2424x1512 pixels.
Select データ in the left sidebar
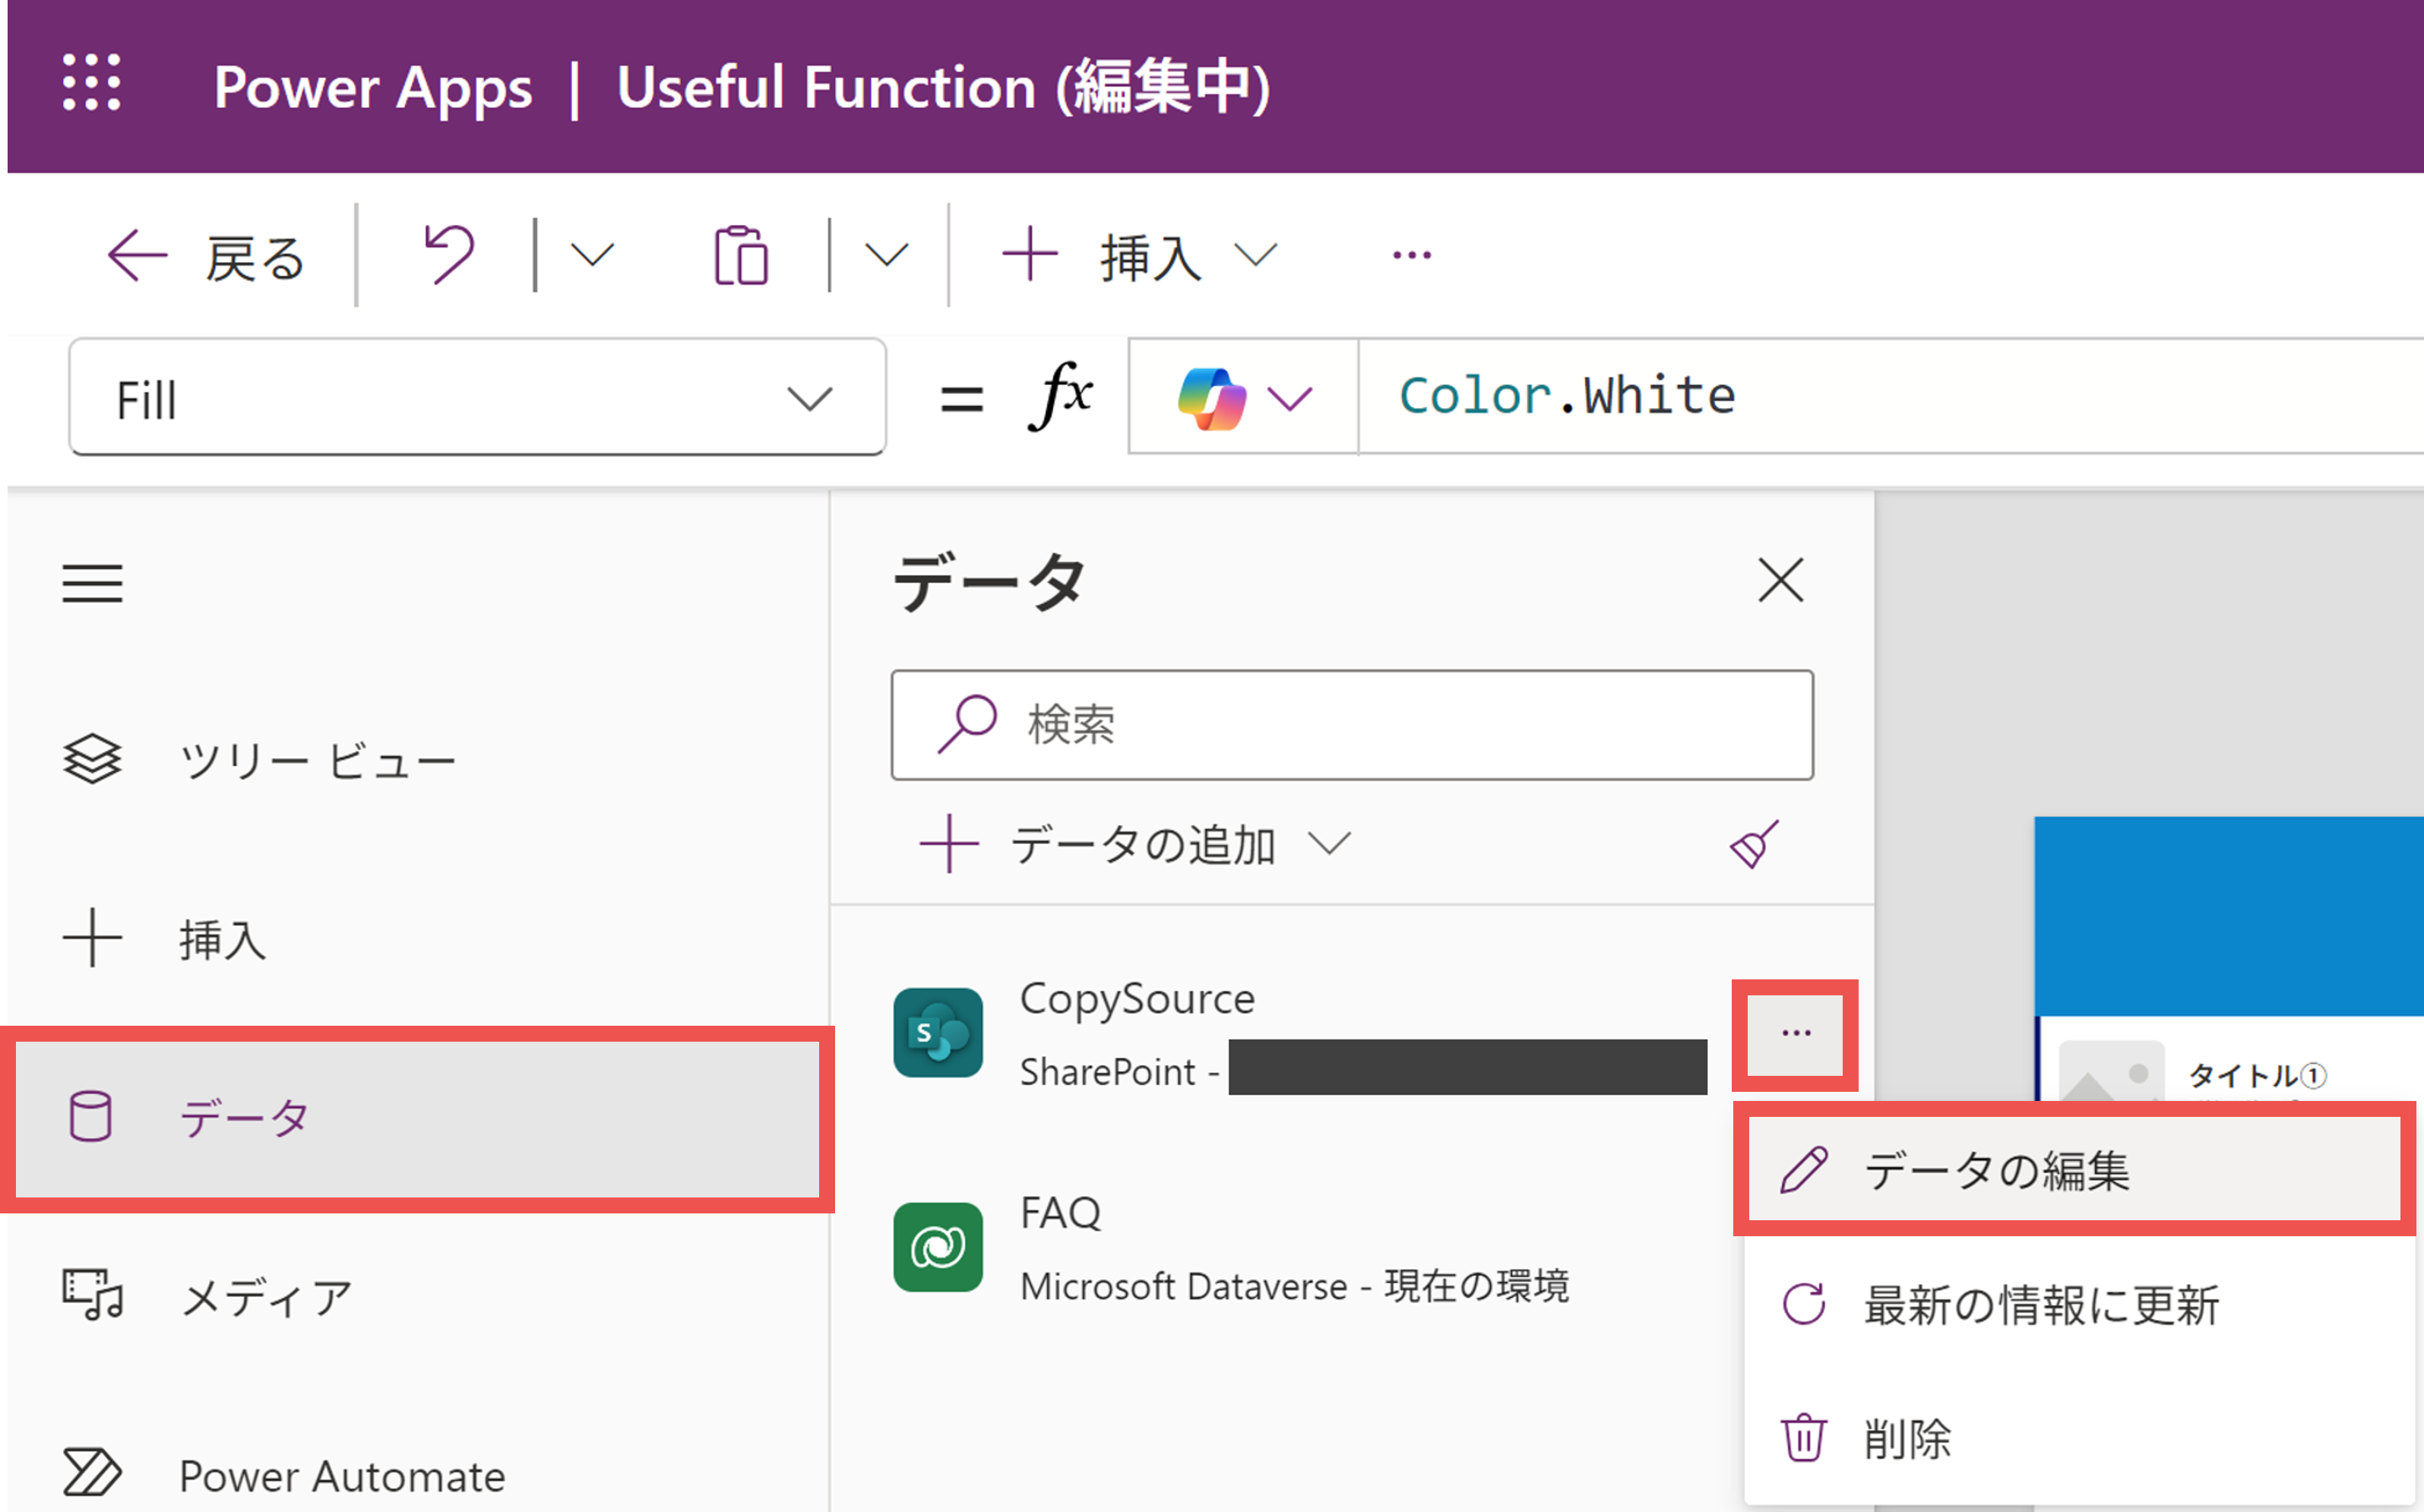click(418, 1118)
